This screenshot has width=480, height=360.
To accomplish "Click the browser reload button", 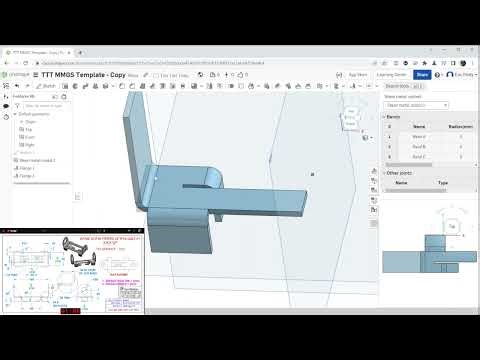I will (26, 63).
